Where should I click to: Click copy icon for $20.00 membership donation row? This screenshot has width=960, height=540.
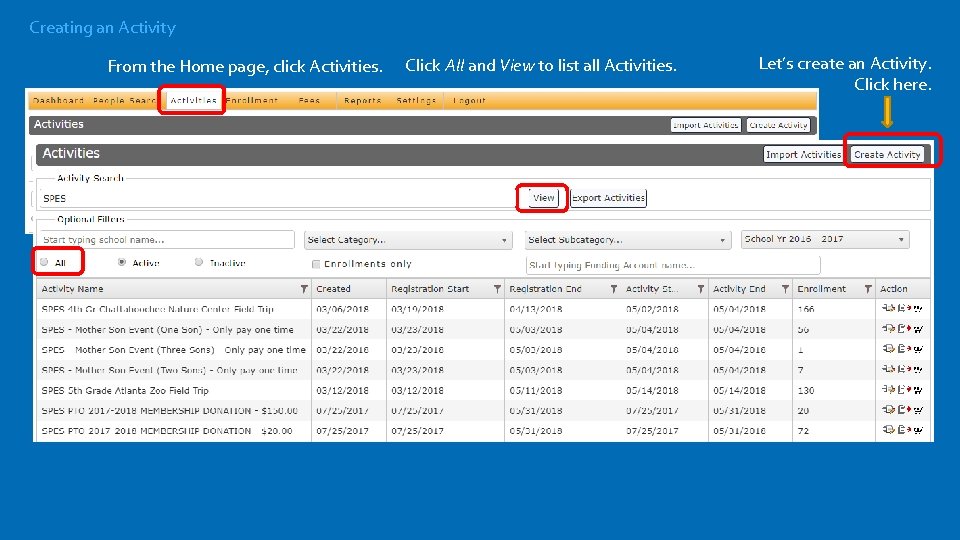[x=888, y=430]
